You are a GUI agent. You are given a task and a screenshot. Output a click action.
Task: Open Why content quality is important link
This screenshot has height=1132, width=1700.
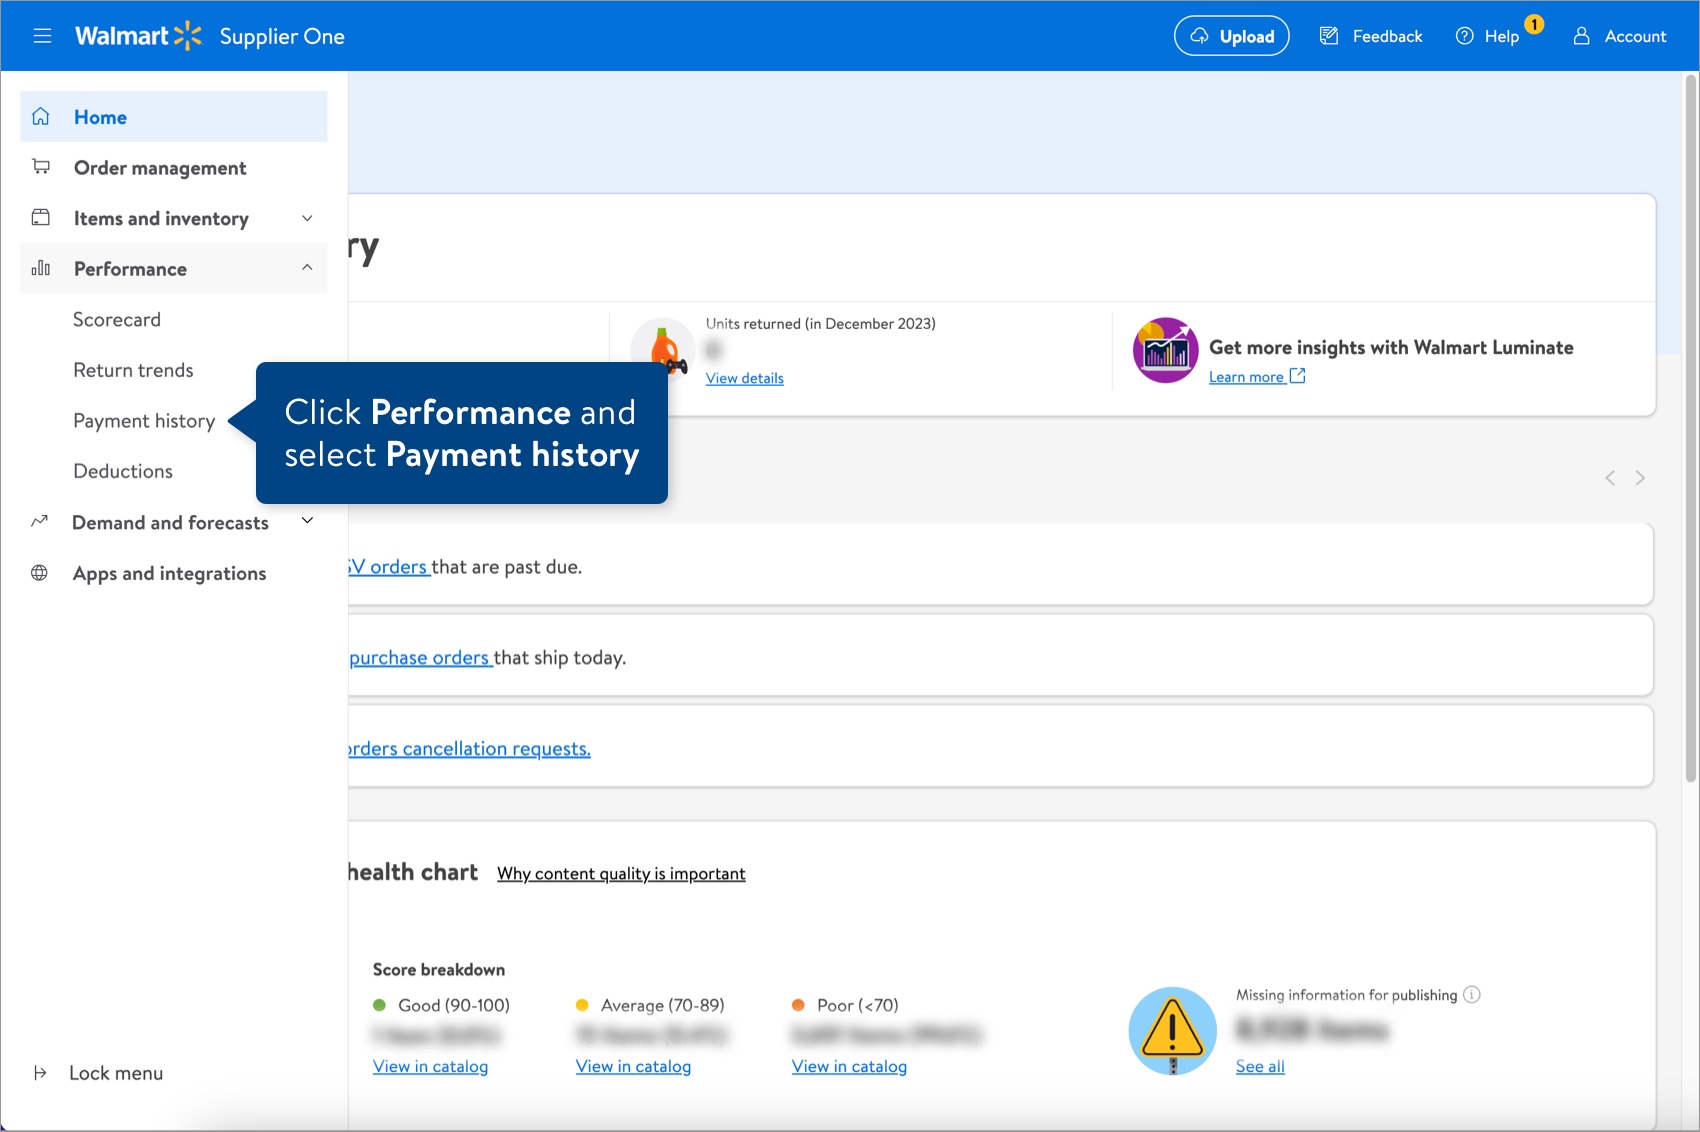(x=620, y=873)
